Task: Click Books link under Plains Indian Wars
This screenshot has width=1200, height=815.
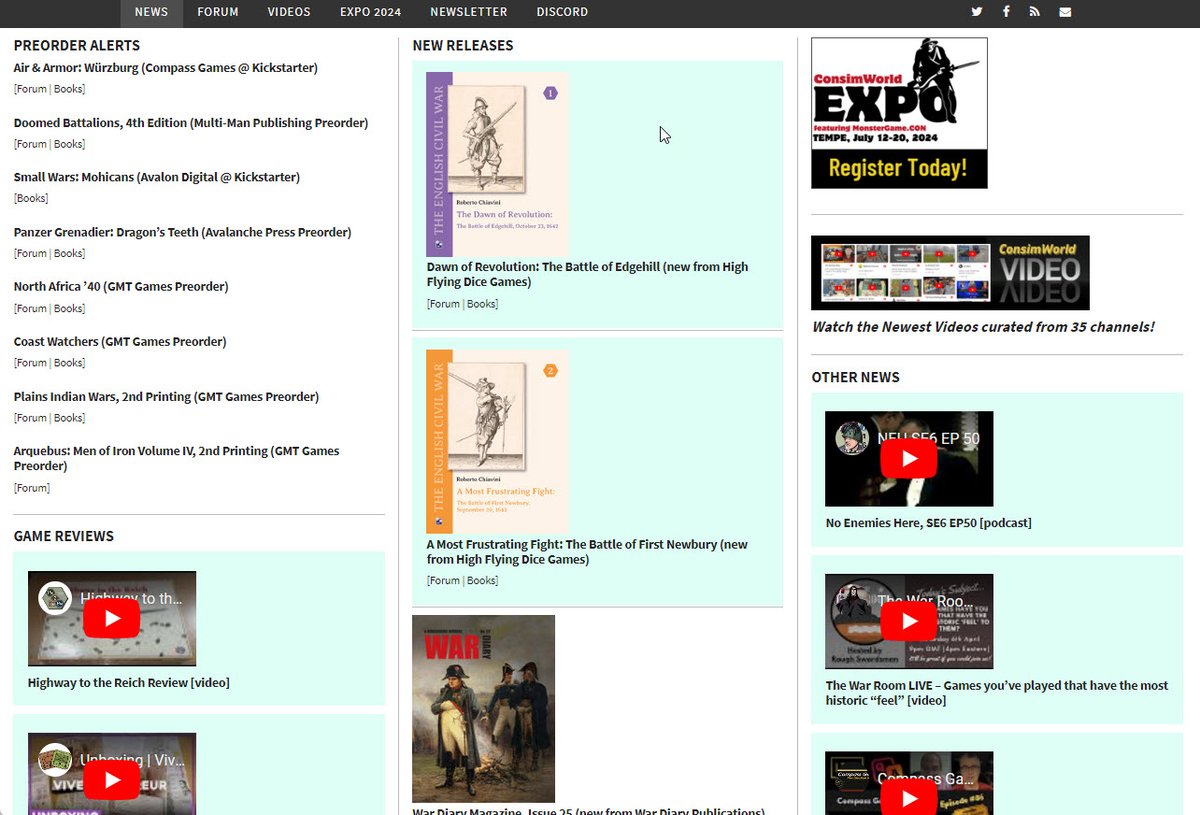Action: (69, 418)
